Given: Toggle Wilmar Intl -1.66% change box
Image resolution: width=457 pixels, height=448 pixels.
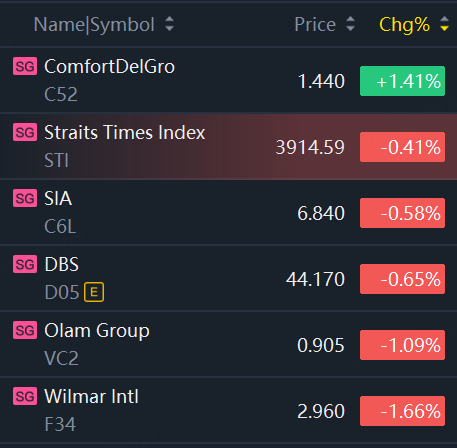Looking at the screenshot, I should [x=402, y=411].
